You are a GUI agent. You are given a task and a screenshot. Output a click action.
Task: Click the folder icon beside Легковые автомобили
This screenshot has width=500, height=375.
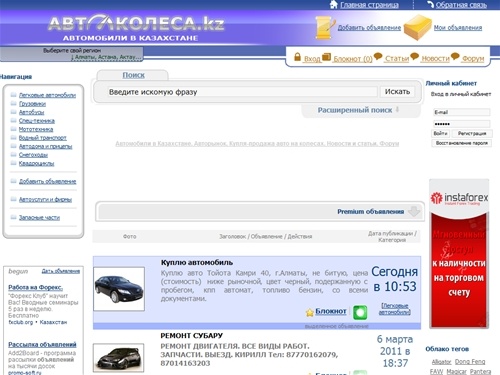(x=14, y=95)
